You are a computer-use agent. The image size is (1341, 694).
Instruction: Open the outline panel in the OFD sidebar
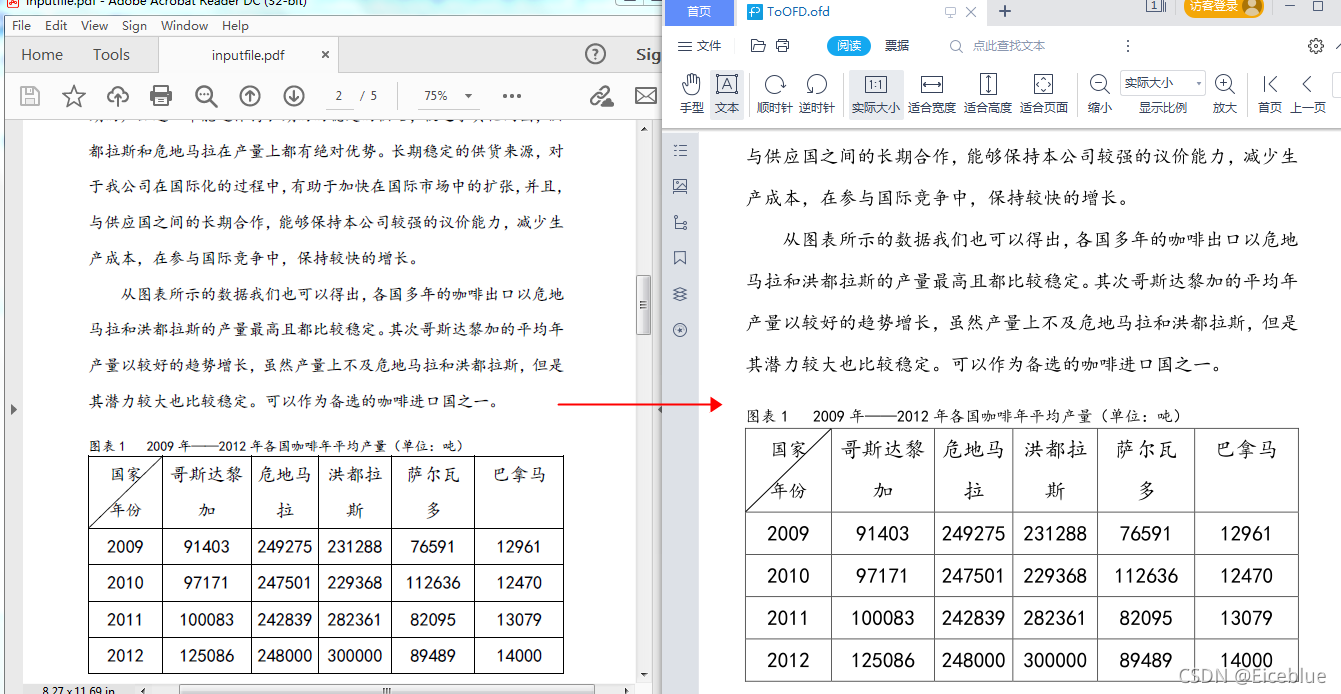click(x=681, y=151)
